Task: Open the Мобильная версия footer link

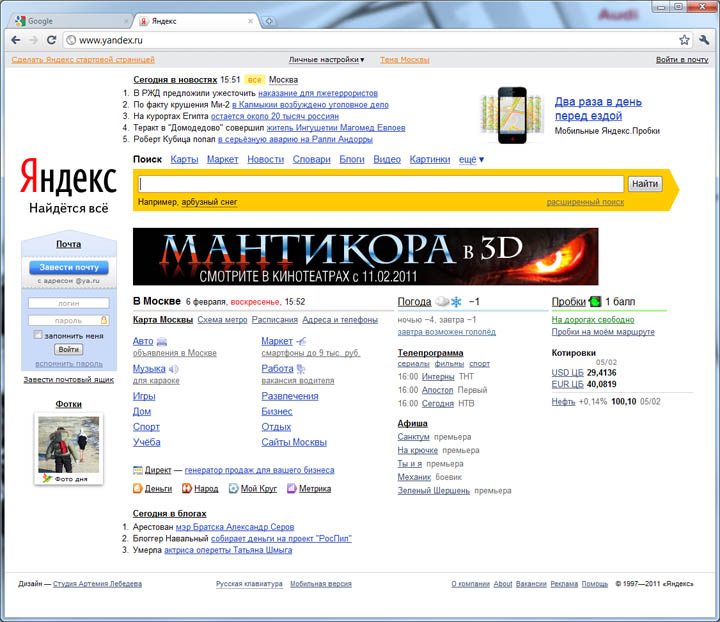Action: pyautogui.click(x=321, y=584)
